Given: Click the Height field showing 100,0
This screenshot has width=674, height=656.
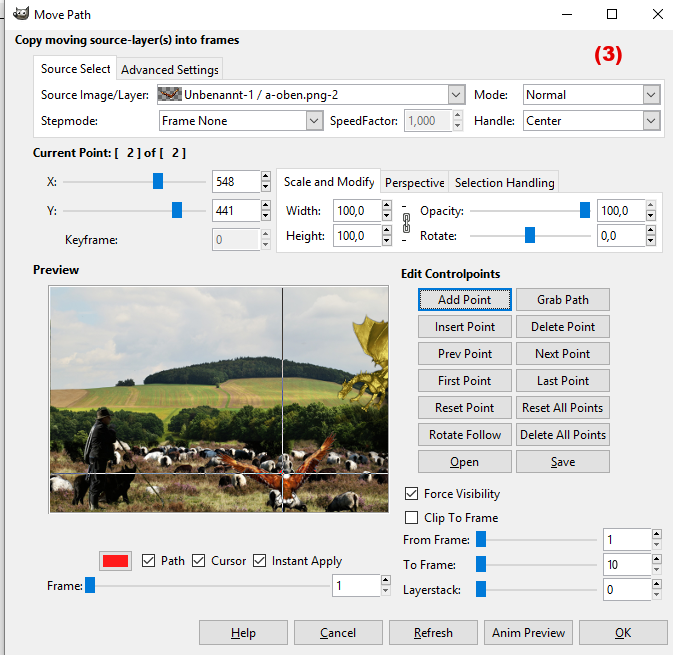Looking at the screenshot, I should tap(357, 236).
